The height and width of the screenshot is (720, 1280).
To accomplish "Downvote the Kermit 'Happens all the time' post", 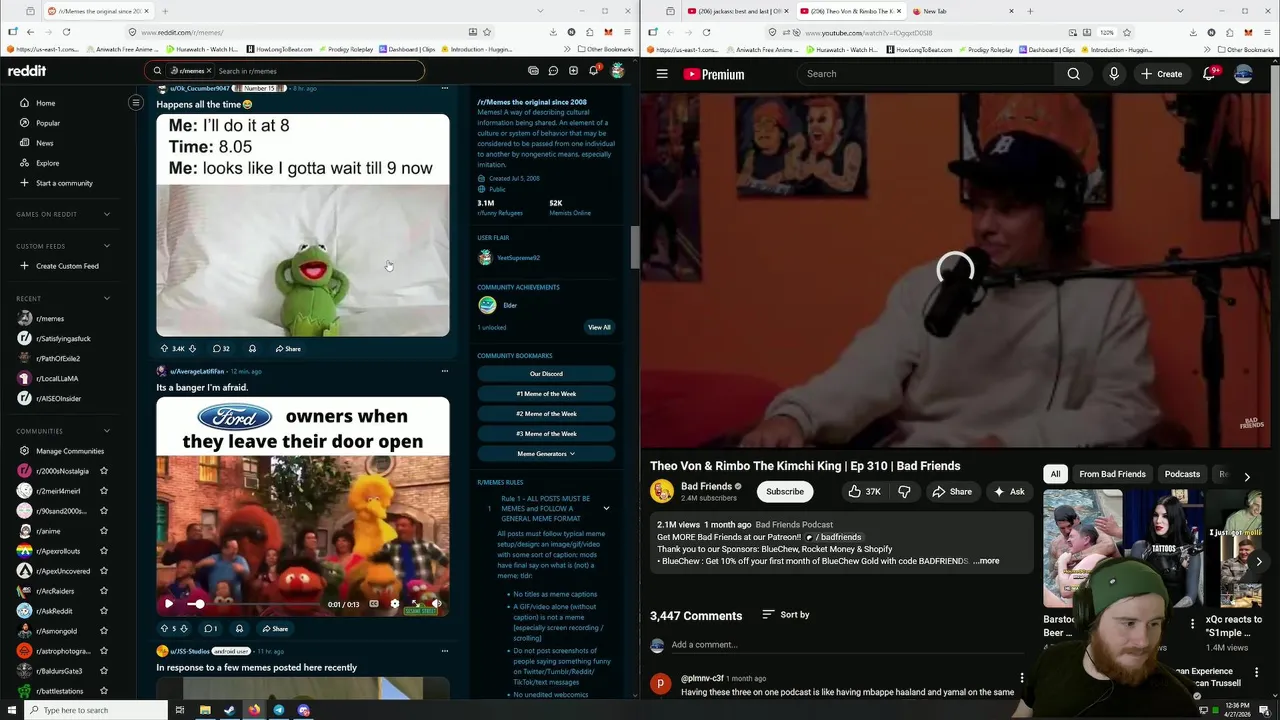I will (192, 349).
